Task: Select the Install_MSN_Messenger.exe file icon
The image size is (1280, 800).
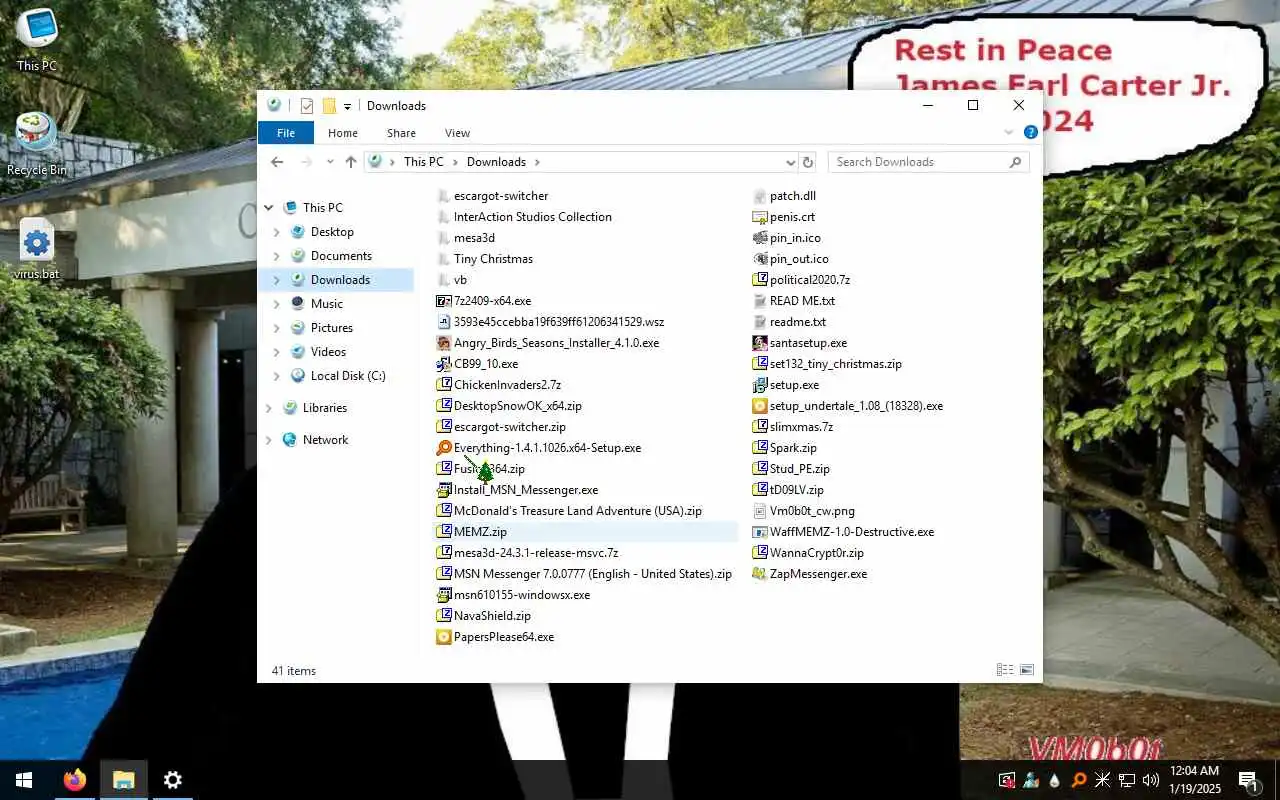Action: point(444,490)
